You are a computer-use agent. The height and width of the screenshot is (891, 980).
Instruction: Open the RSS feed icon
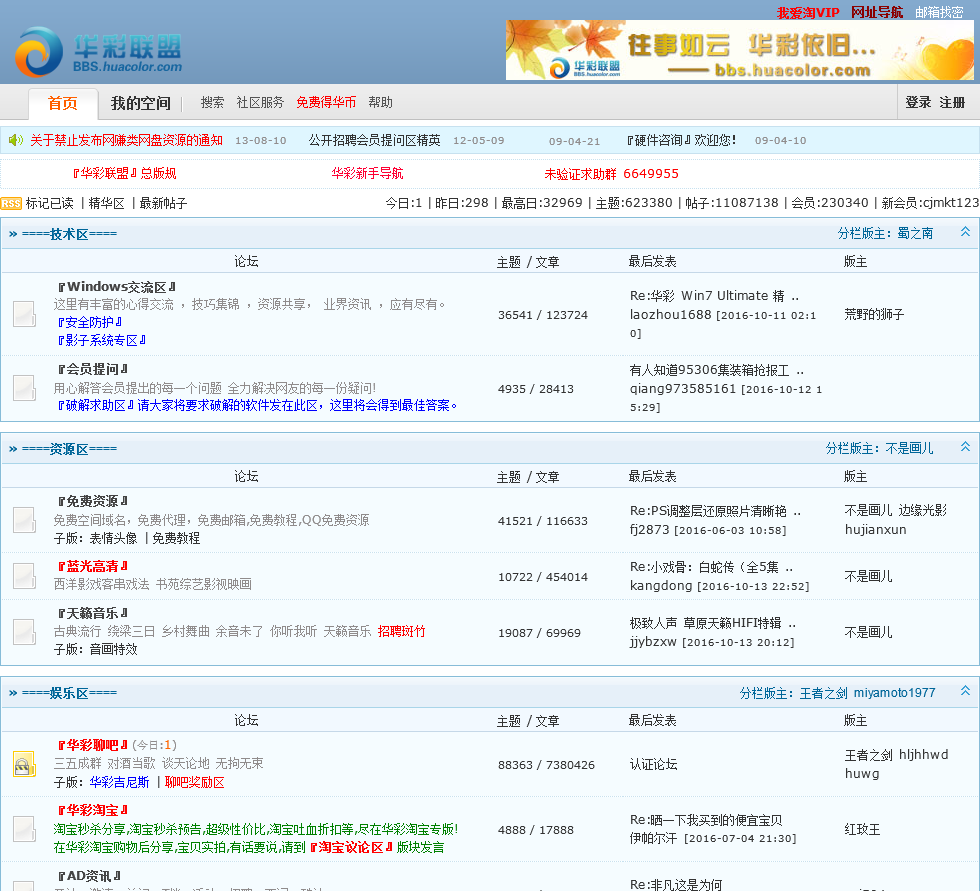pyautogui.click(x=11, y=204)
